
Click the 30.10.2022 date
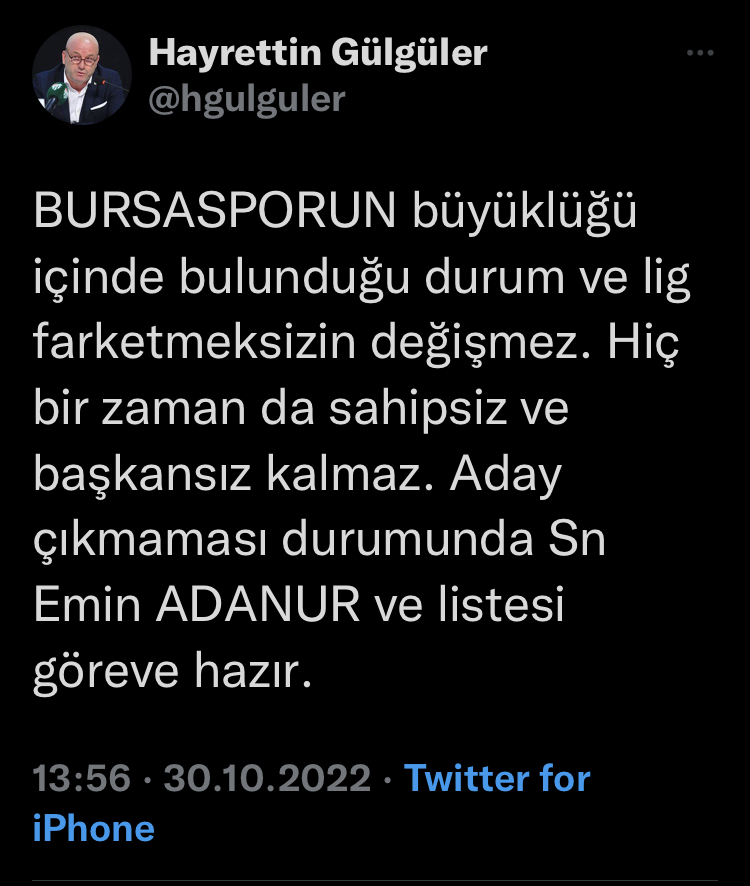coord(267,778)
